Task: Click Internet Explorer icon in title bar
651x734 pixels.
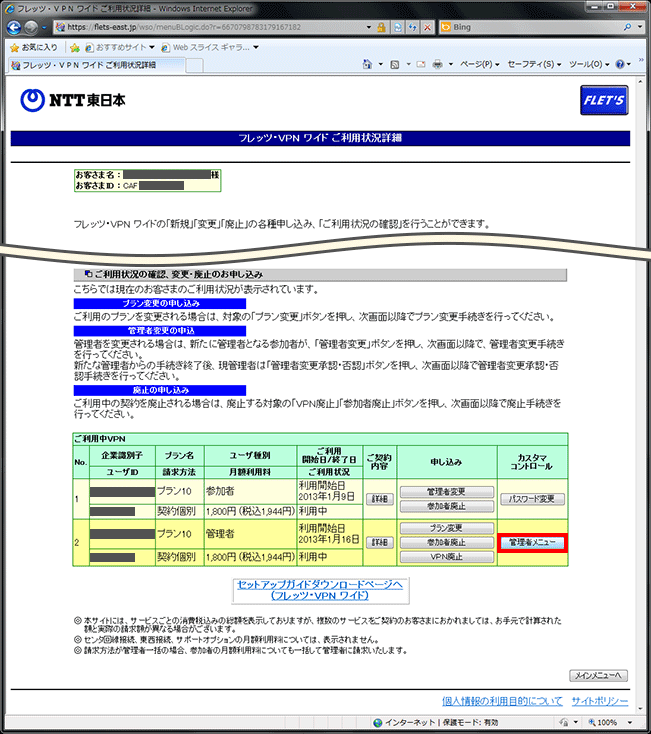Action: tap(9, 9)
